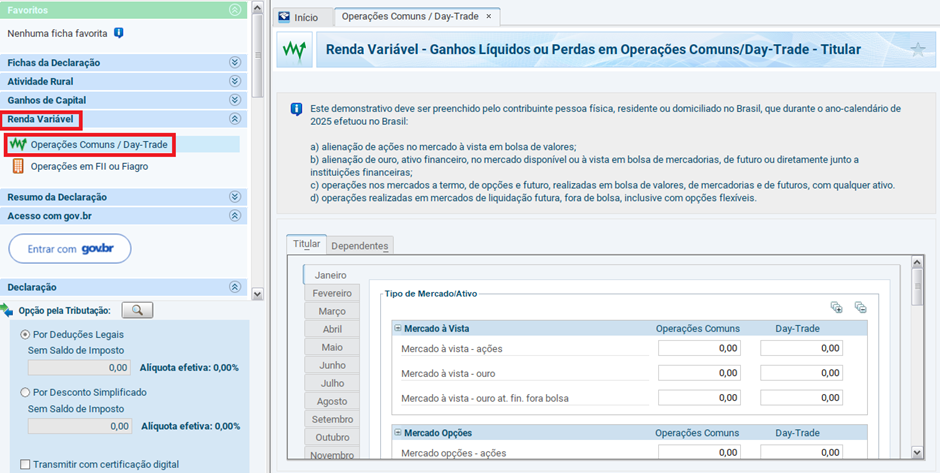Image resolution: width=940 pixels, height=473 pixels.
Task: Switch to the Dependentes tab
Action: (x=360, y=246)
